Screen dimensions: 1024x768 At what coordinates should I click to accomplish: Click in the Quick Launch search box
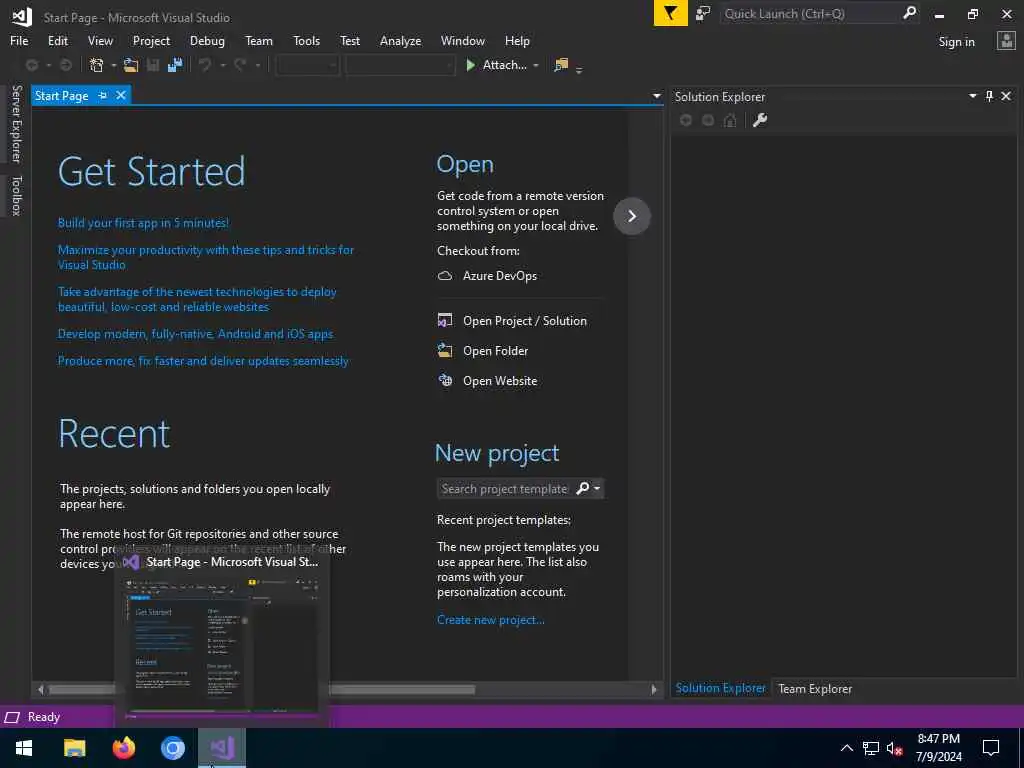click(810, 13)
